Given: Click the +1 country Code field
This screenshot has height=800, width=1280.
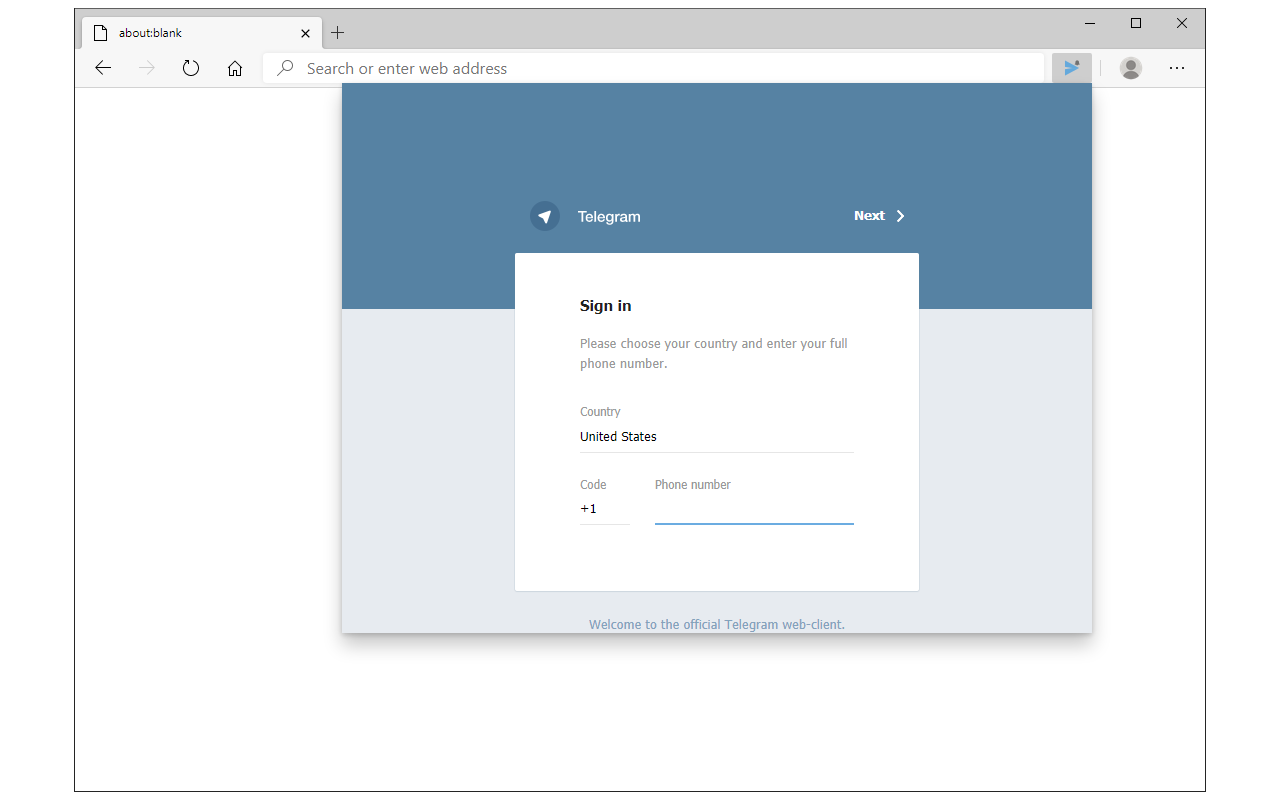Looking at the screenshot, I should point(605,509).
